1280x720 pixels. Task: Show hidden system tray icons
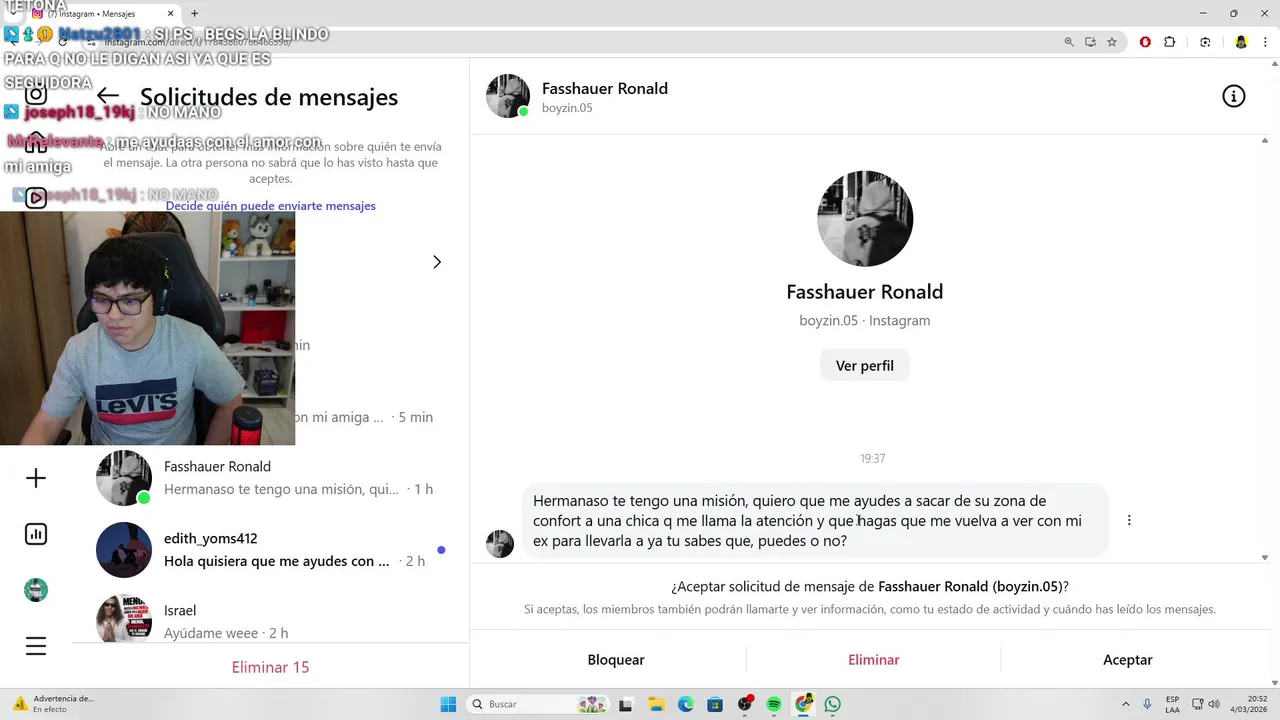(1126, 704)
